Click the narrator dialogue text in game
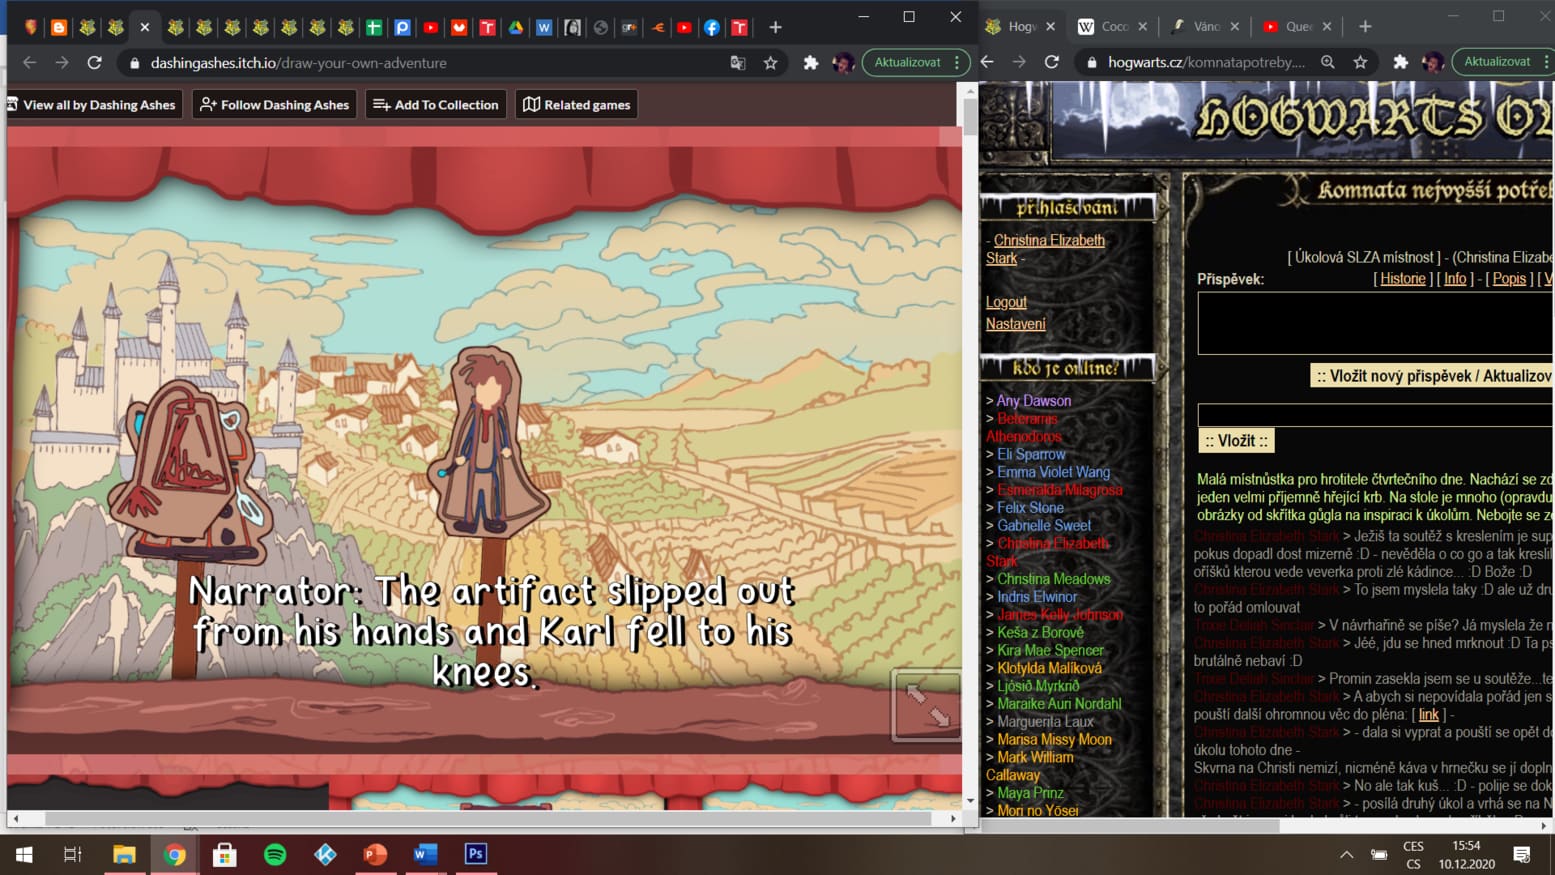Screen dimensions: 1555x875 [491, 631]
